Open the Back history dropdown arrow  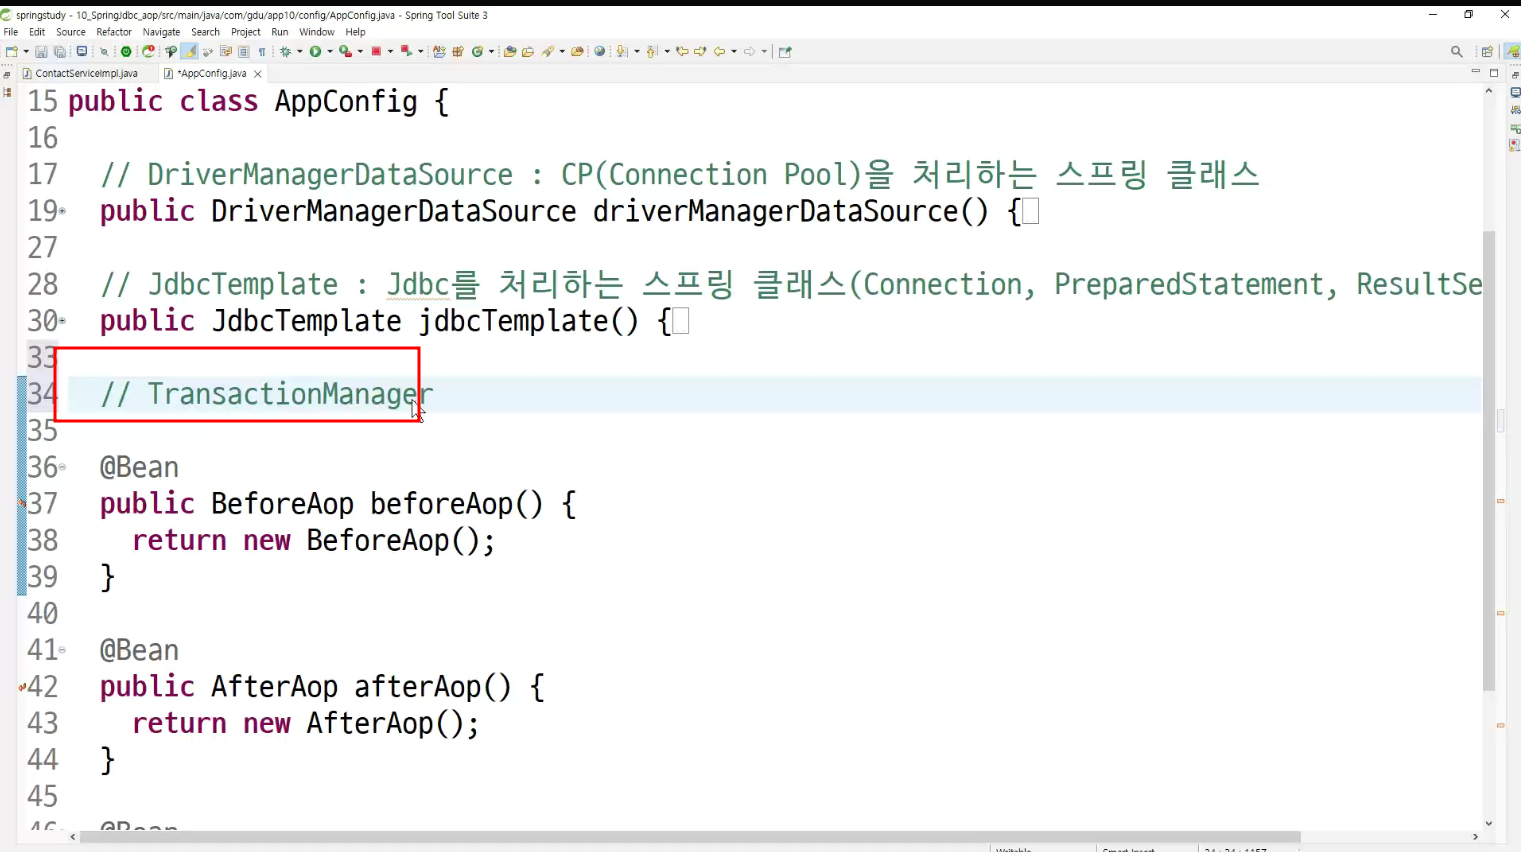point(734,51)
